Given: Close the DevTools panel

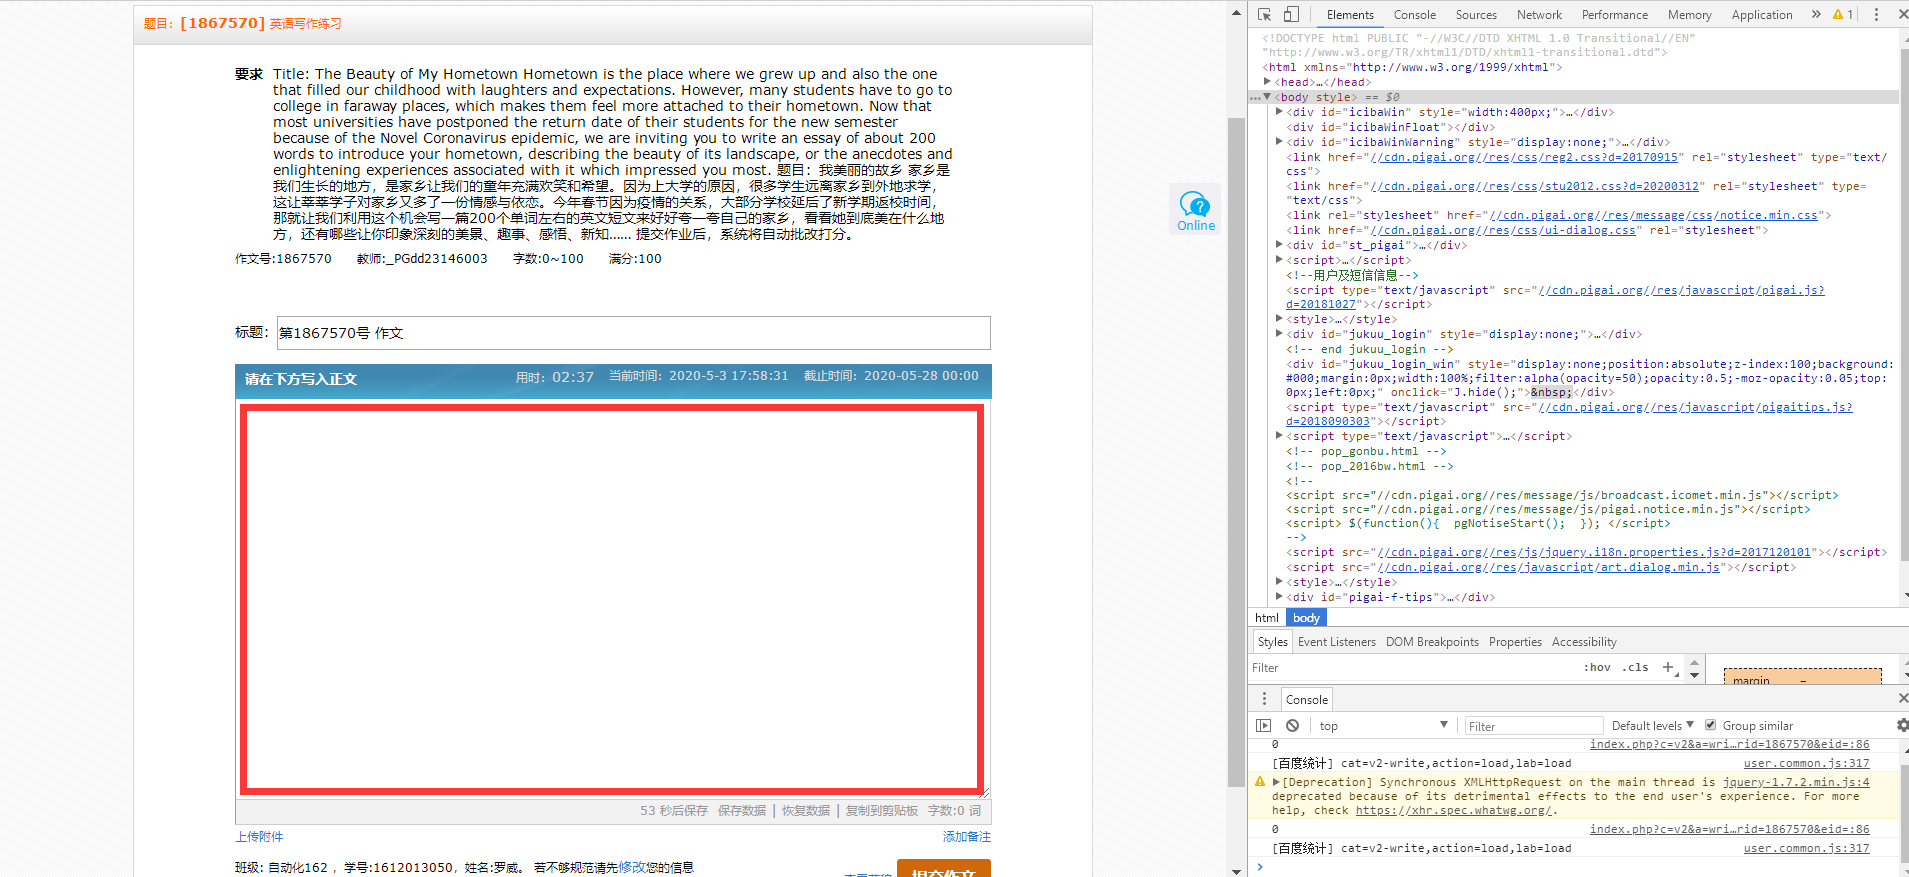Looking at the screenshot, I should point(1903,14).
